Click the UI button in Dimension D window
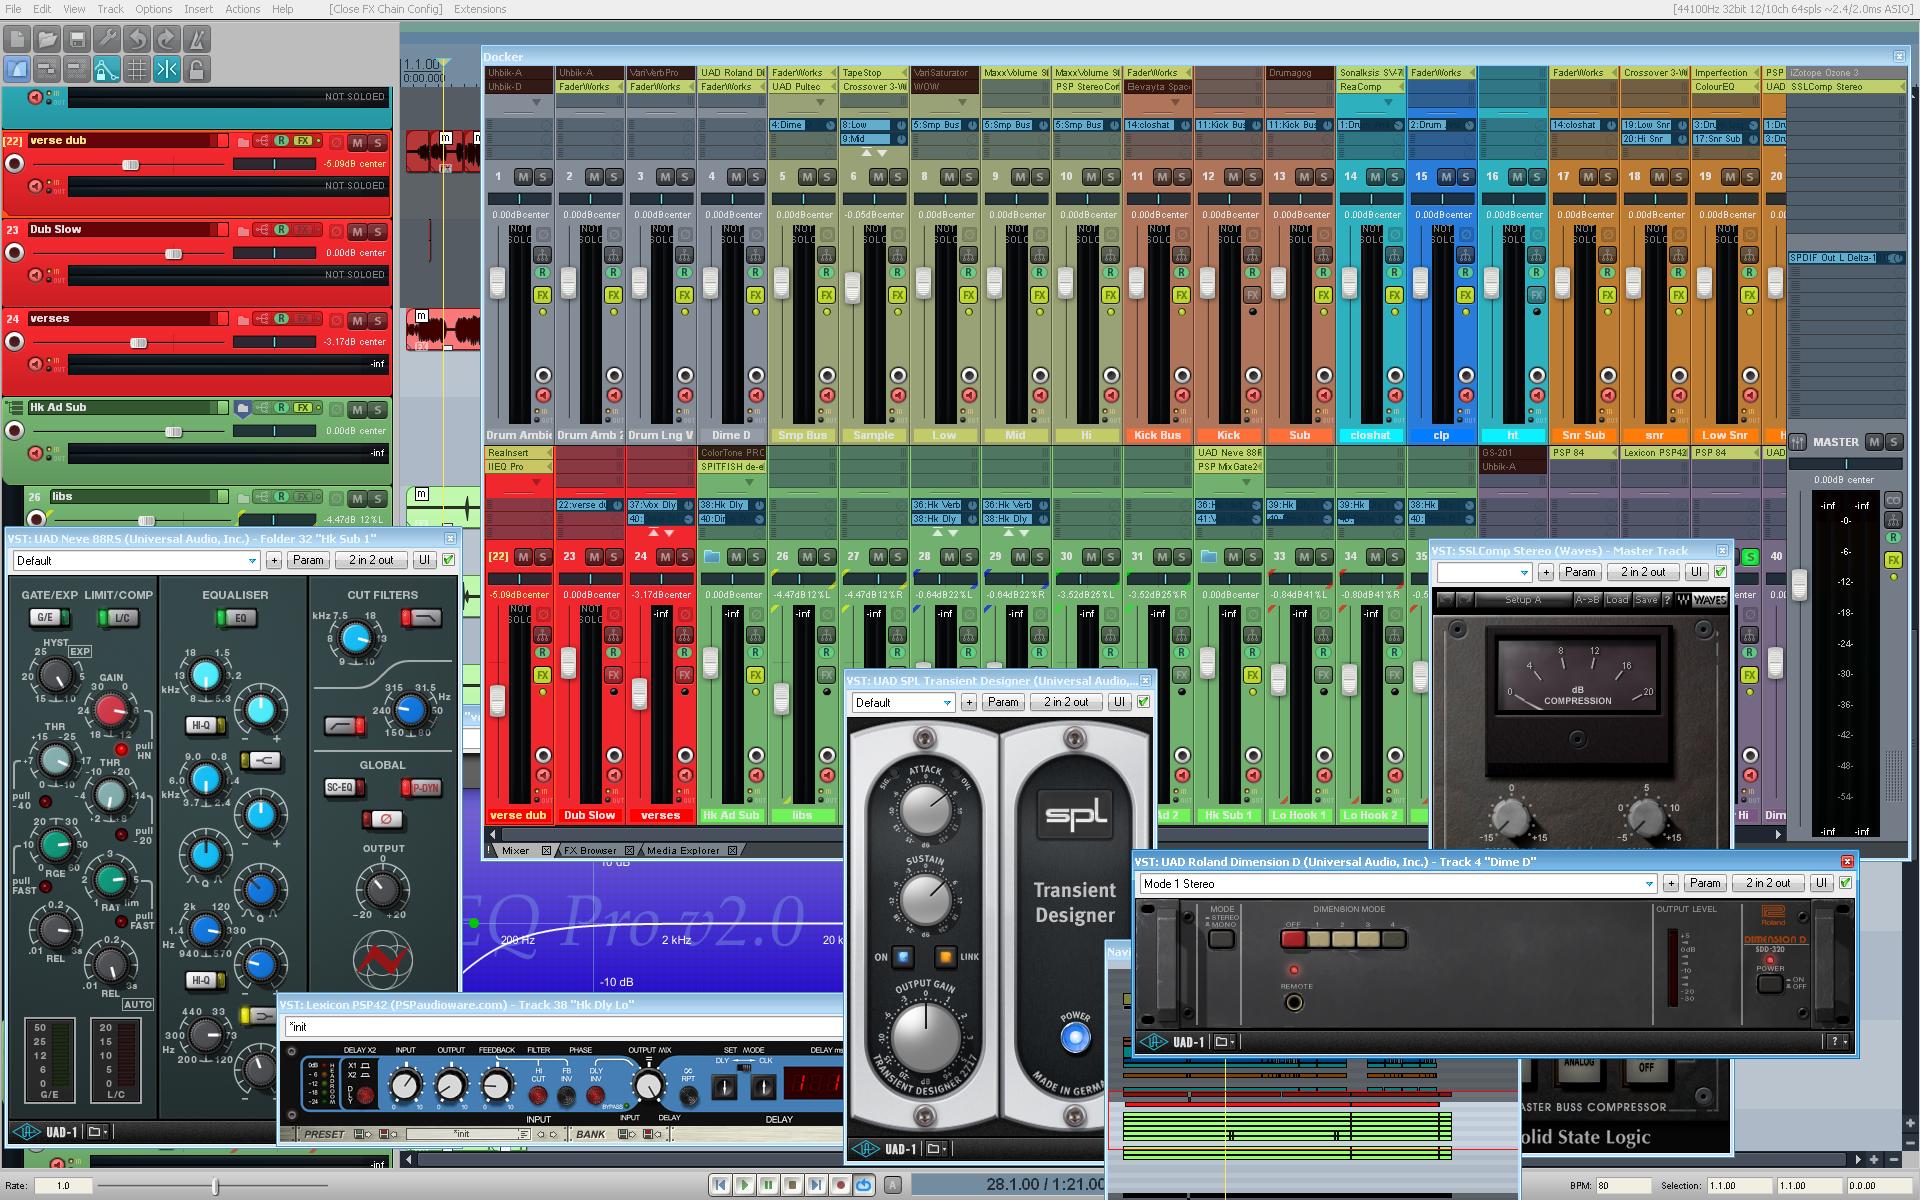The height and width of the screenshot is (1200, 1920). [1821, 883]
